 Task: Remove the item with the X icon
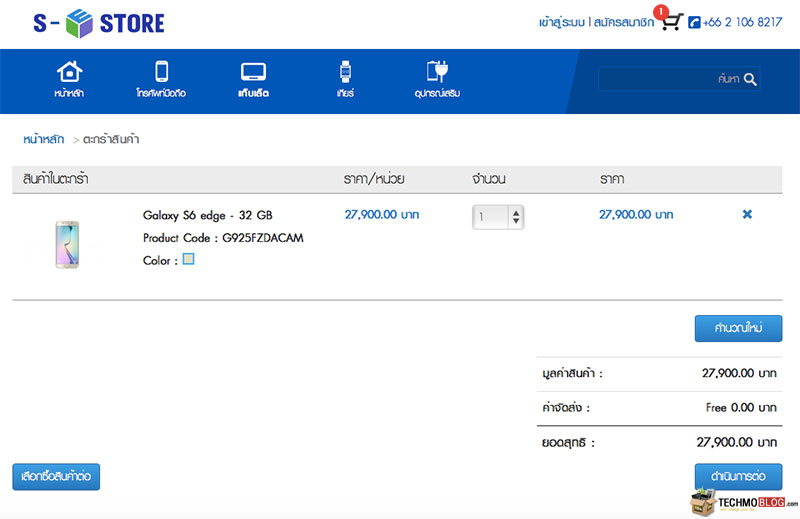click(747, 214)
